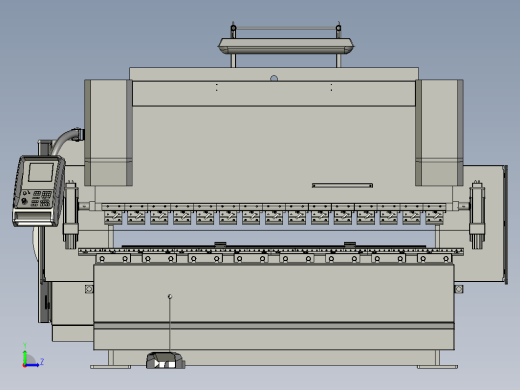Select the square bolt plate left of bed
520x390 pixels.
tap(89, 289)
